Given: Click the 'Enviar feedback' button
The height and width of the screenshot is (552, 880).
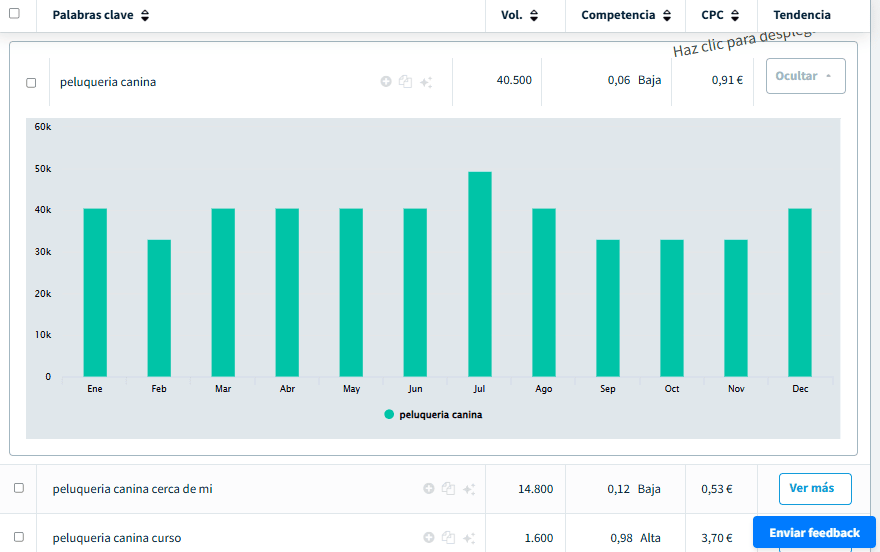Looking at the screenshot, I should [813, 532].
